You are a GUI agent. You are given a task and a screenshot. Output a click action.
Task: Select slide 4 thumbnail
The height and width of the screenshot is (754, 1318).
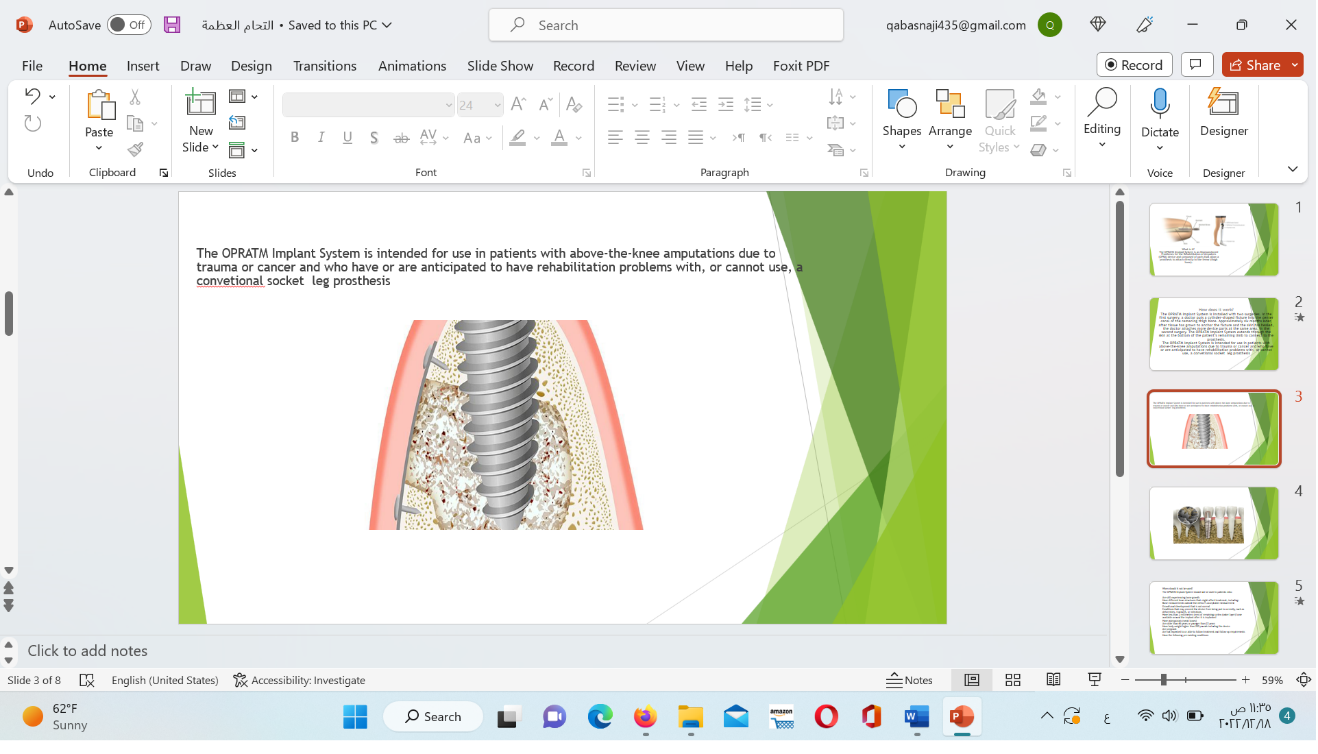1213,523
